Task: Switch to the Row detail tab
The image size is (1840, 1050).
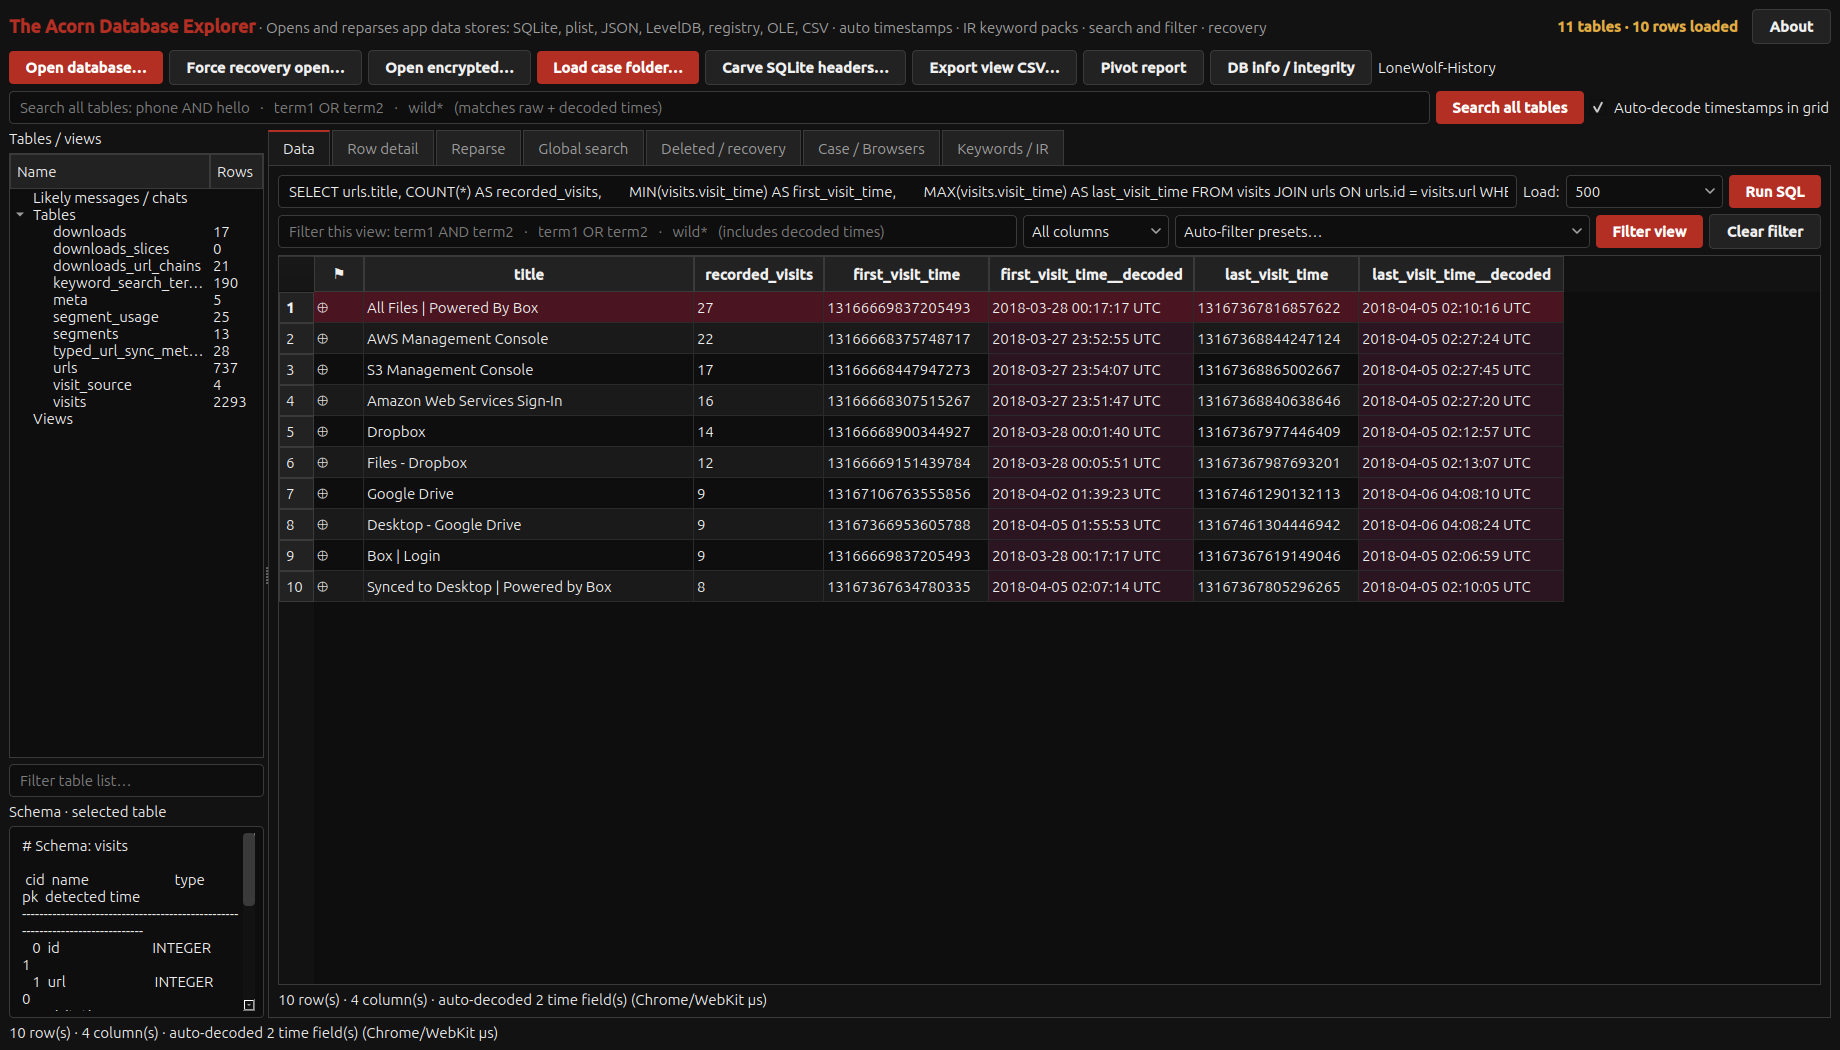Action: (x=382, y=149)
